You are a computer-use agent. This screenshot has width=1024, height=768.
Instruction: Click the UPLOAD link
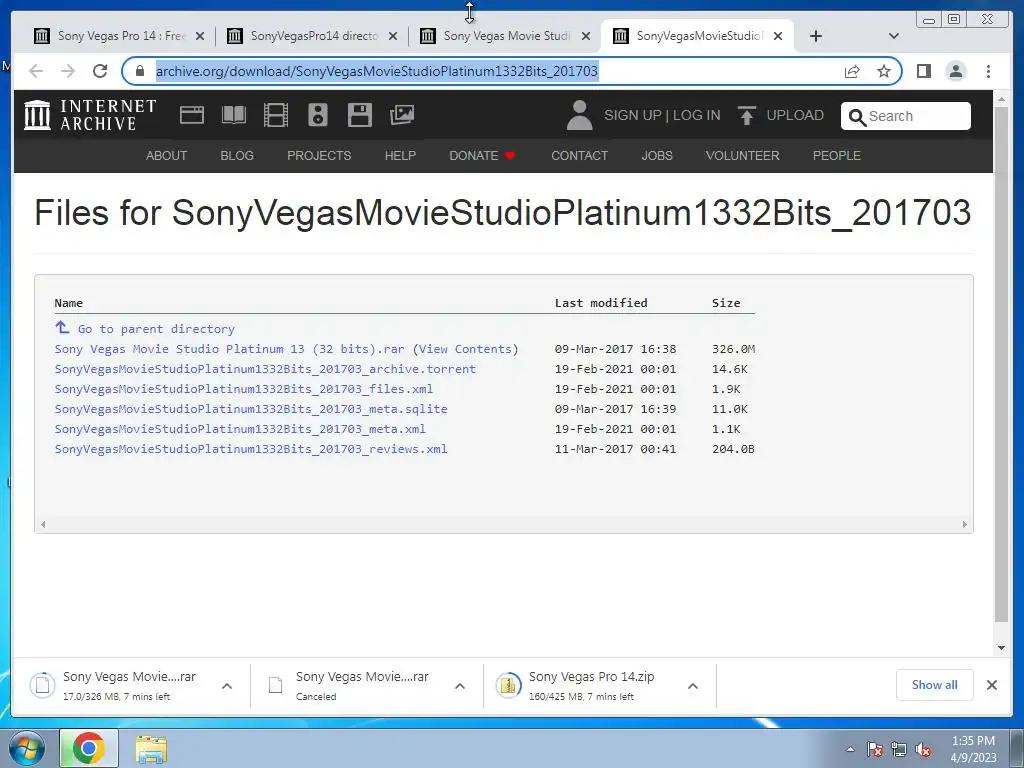click(x=795, y=115)
